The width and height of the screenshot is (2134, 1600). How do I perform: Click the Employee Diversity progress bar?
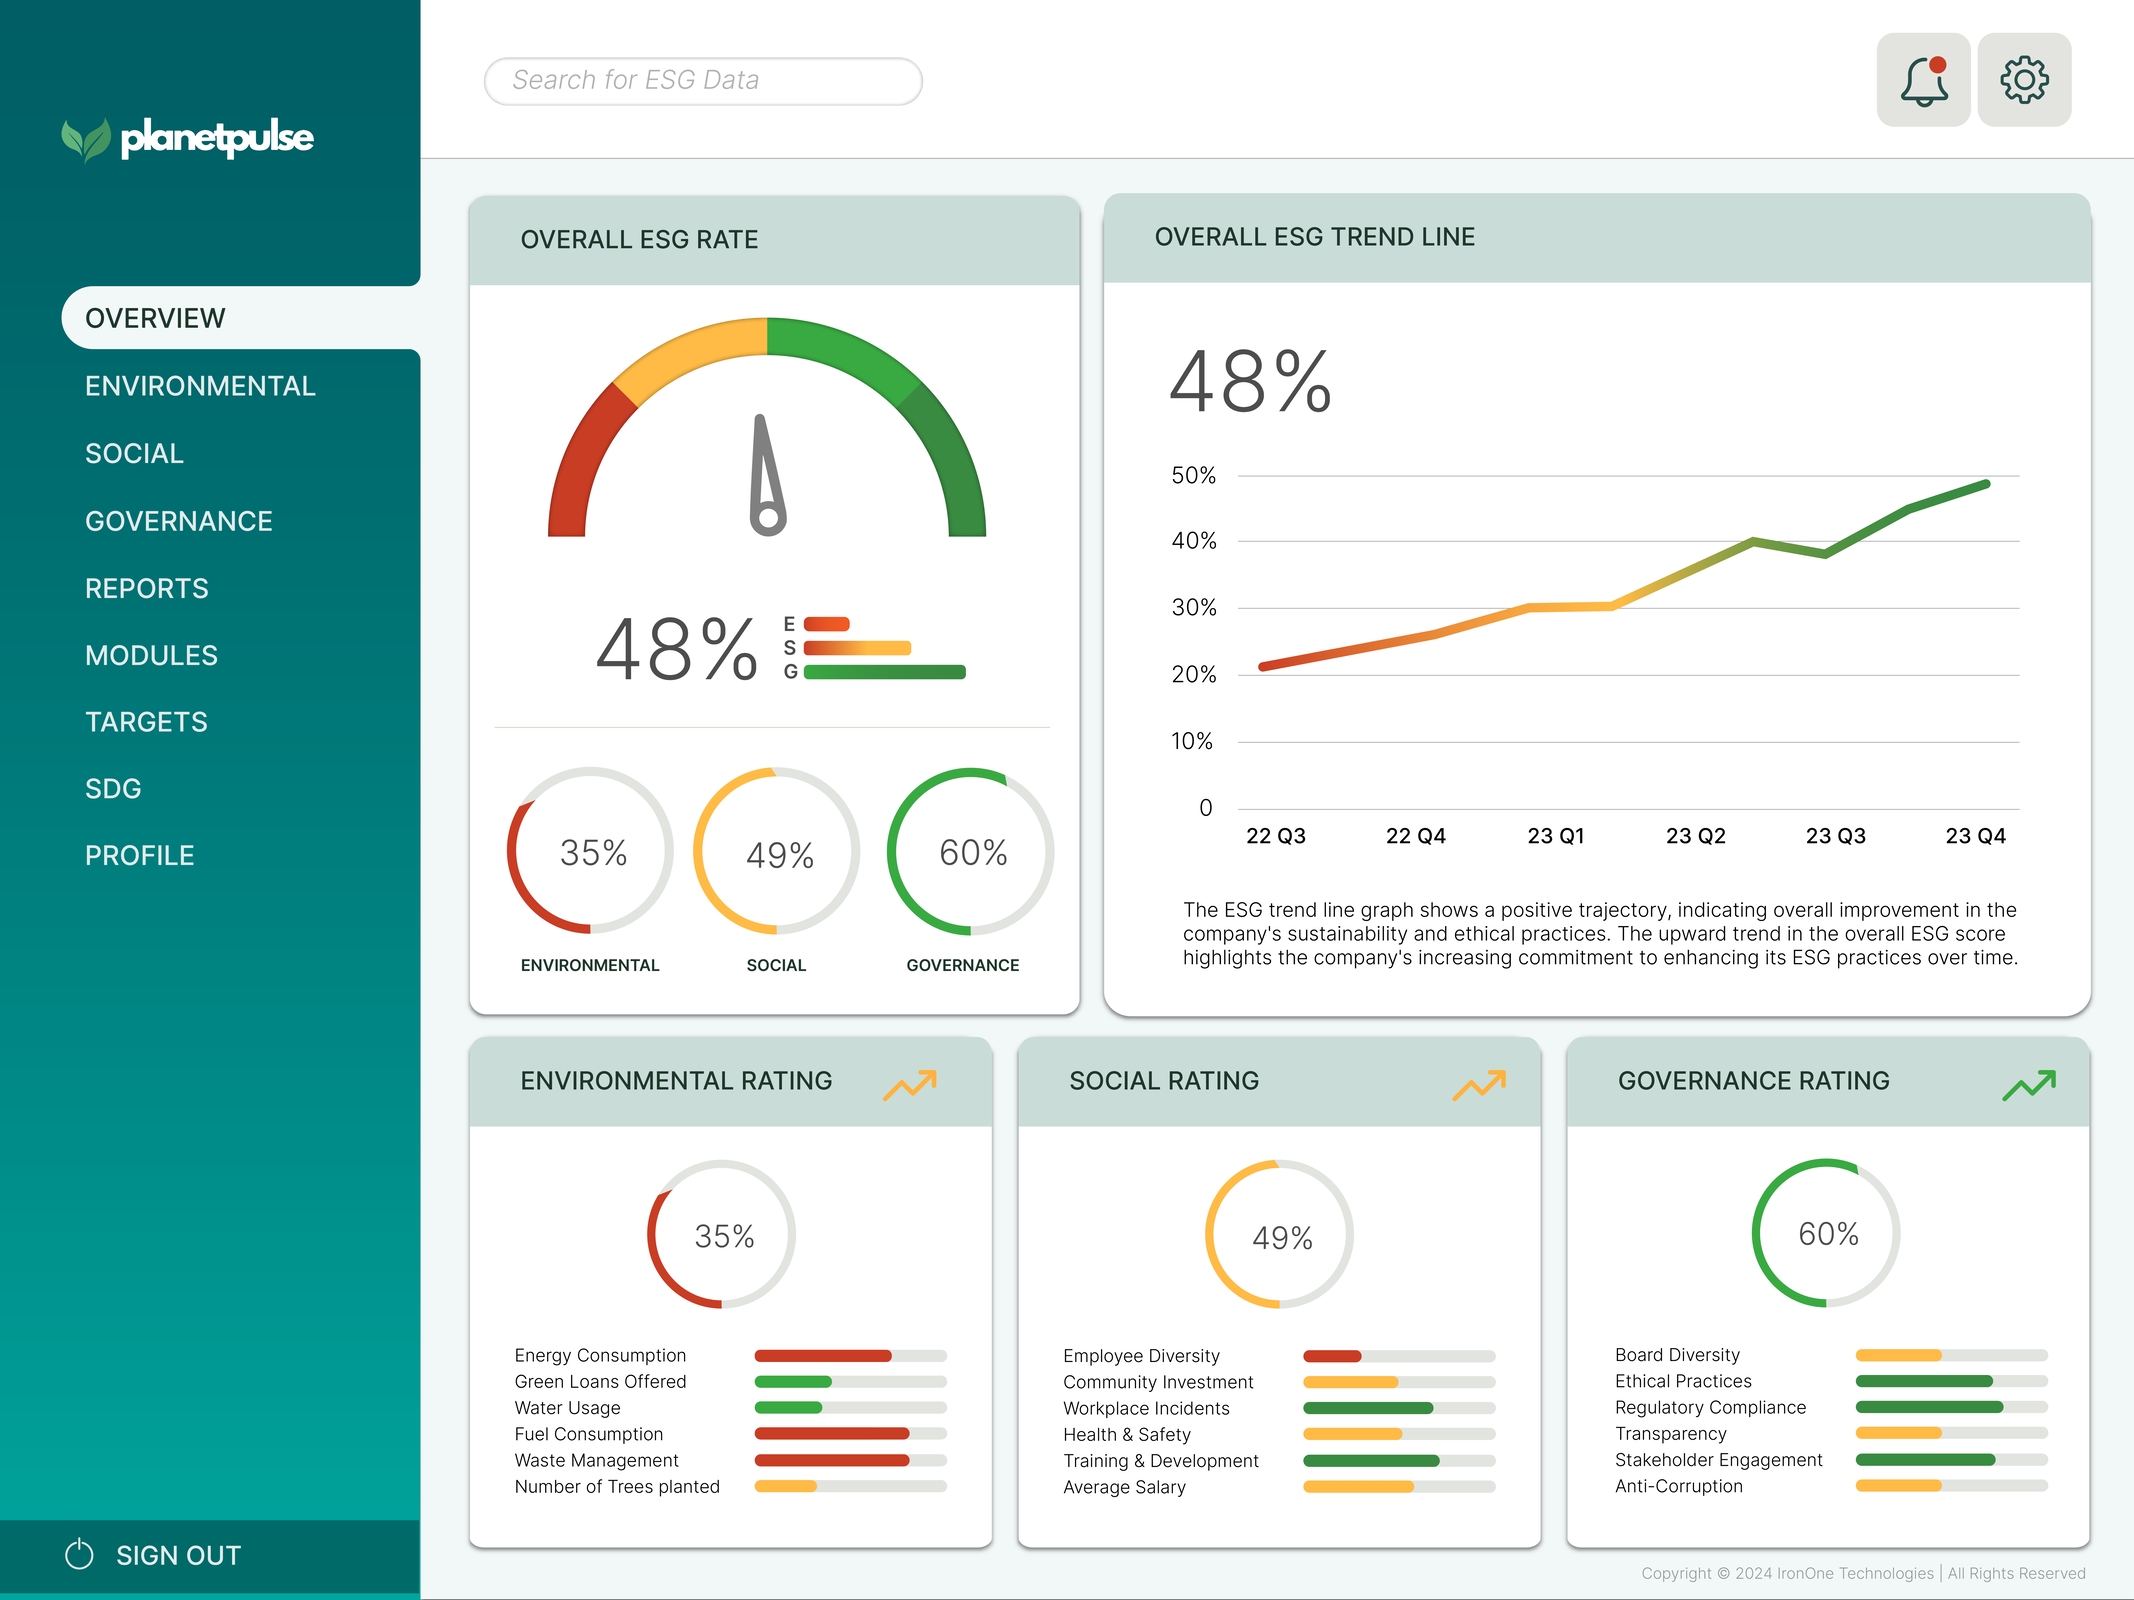click(1400, 1356)
